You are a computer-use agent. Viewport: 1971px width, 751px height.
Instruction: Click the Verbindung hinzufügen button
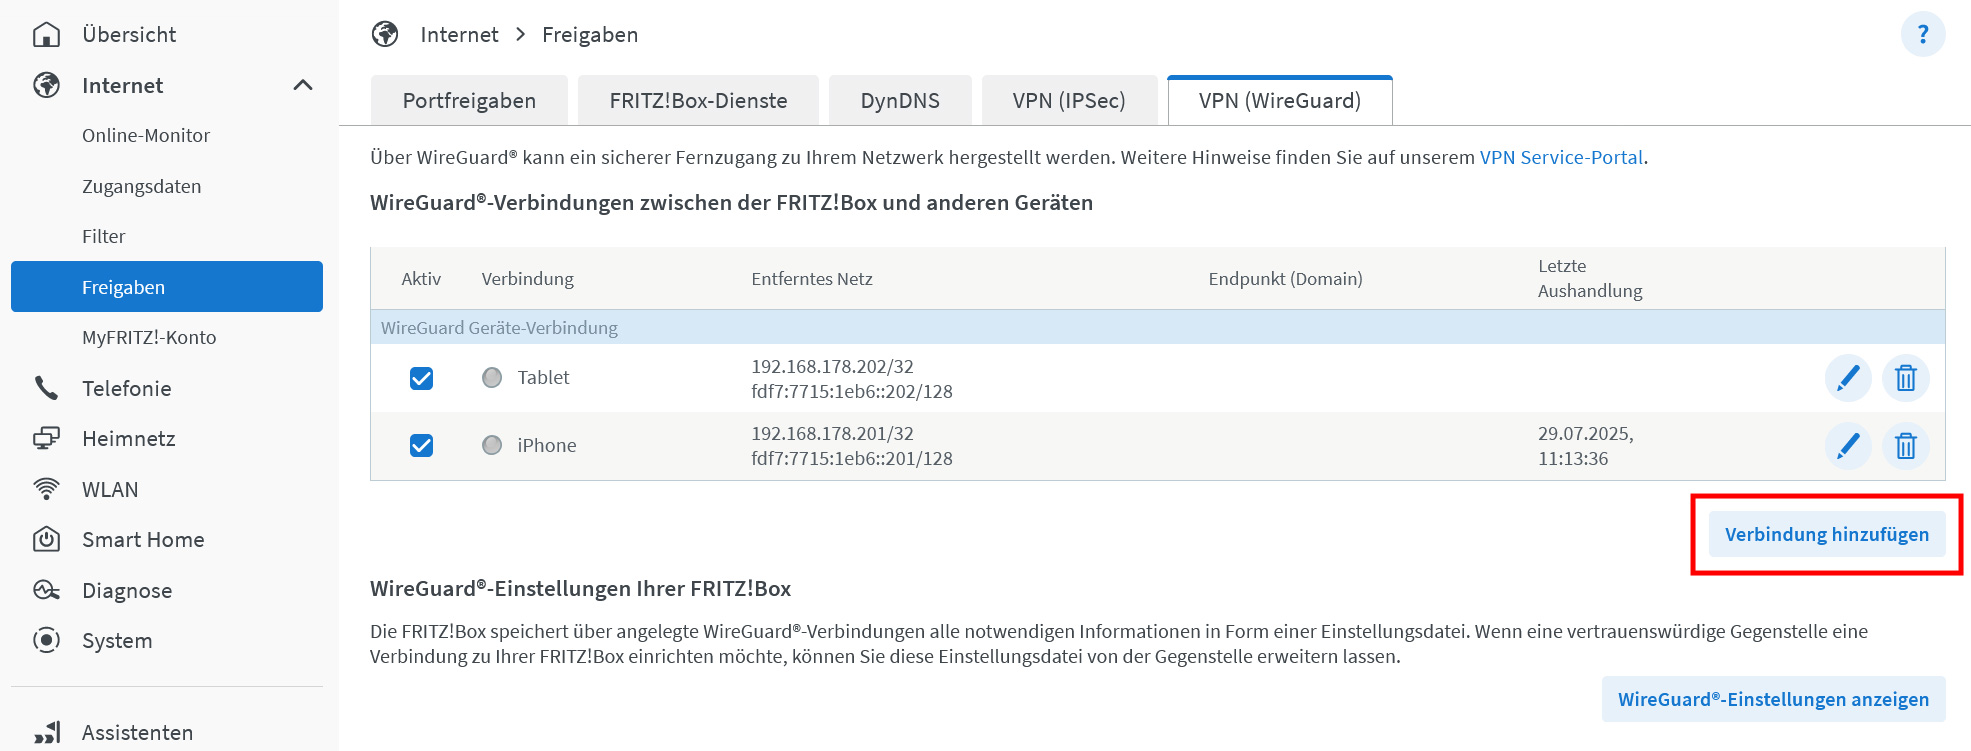pyautogui.click(x=1826, y=534)
